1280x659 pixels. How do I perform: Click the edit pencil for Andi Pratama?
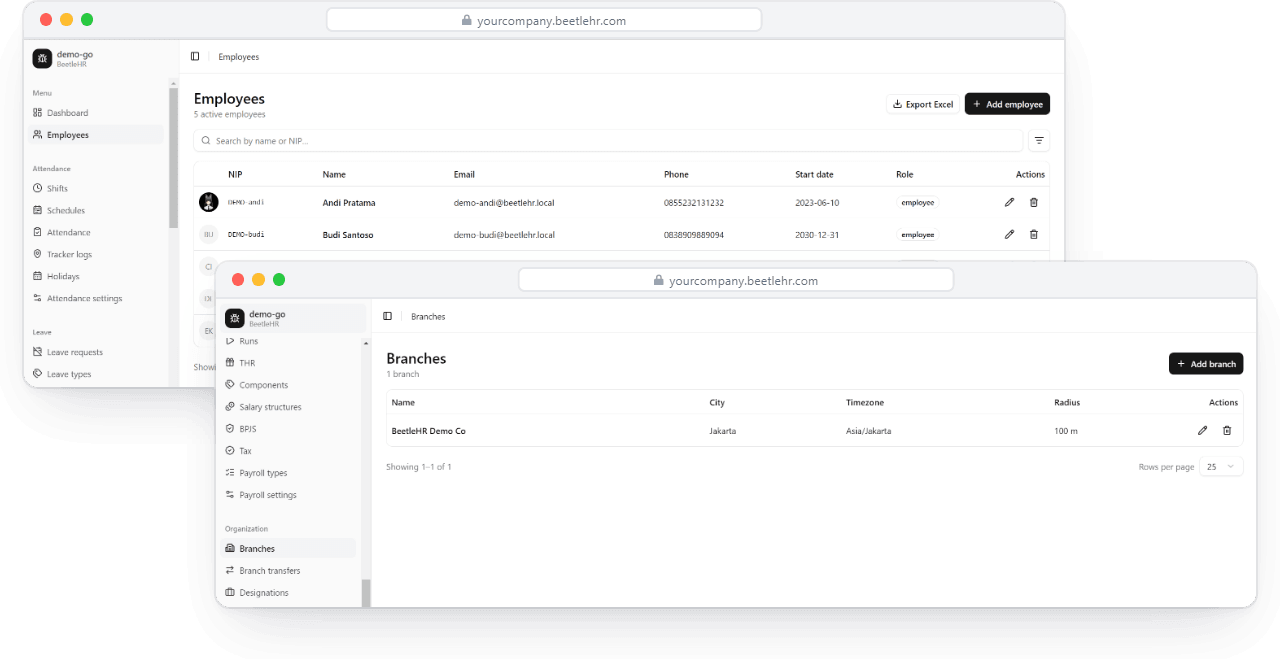[1009, 202]
